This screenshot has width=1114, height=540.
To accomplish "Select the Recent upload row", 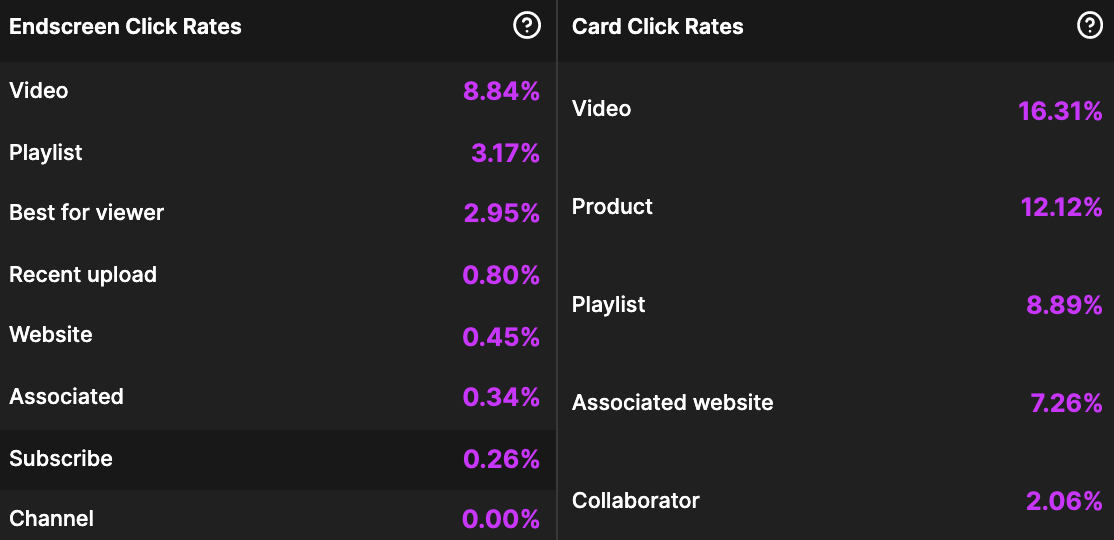I will (x=278, y=275).
